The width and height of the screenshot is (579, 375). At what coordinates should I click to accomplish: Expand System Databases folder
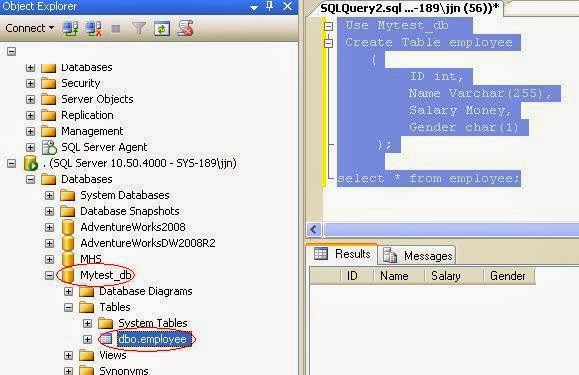click(49, 195)
